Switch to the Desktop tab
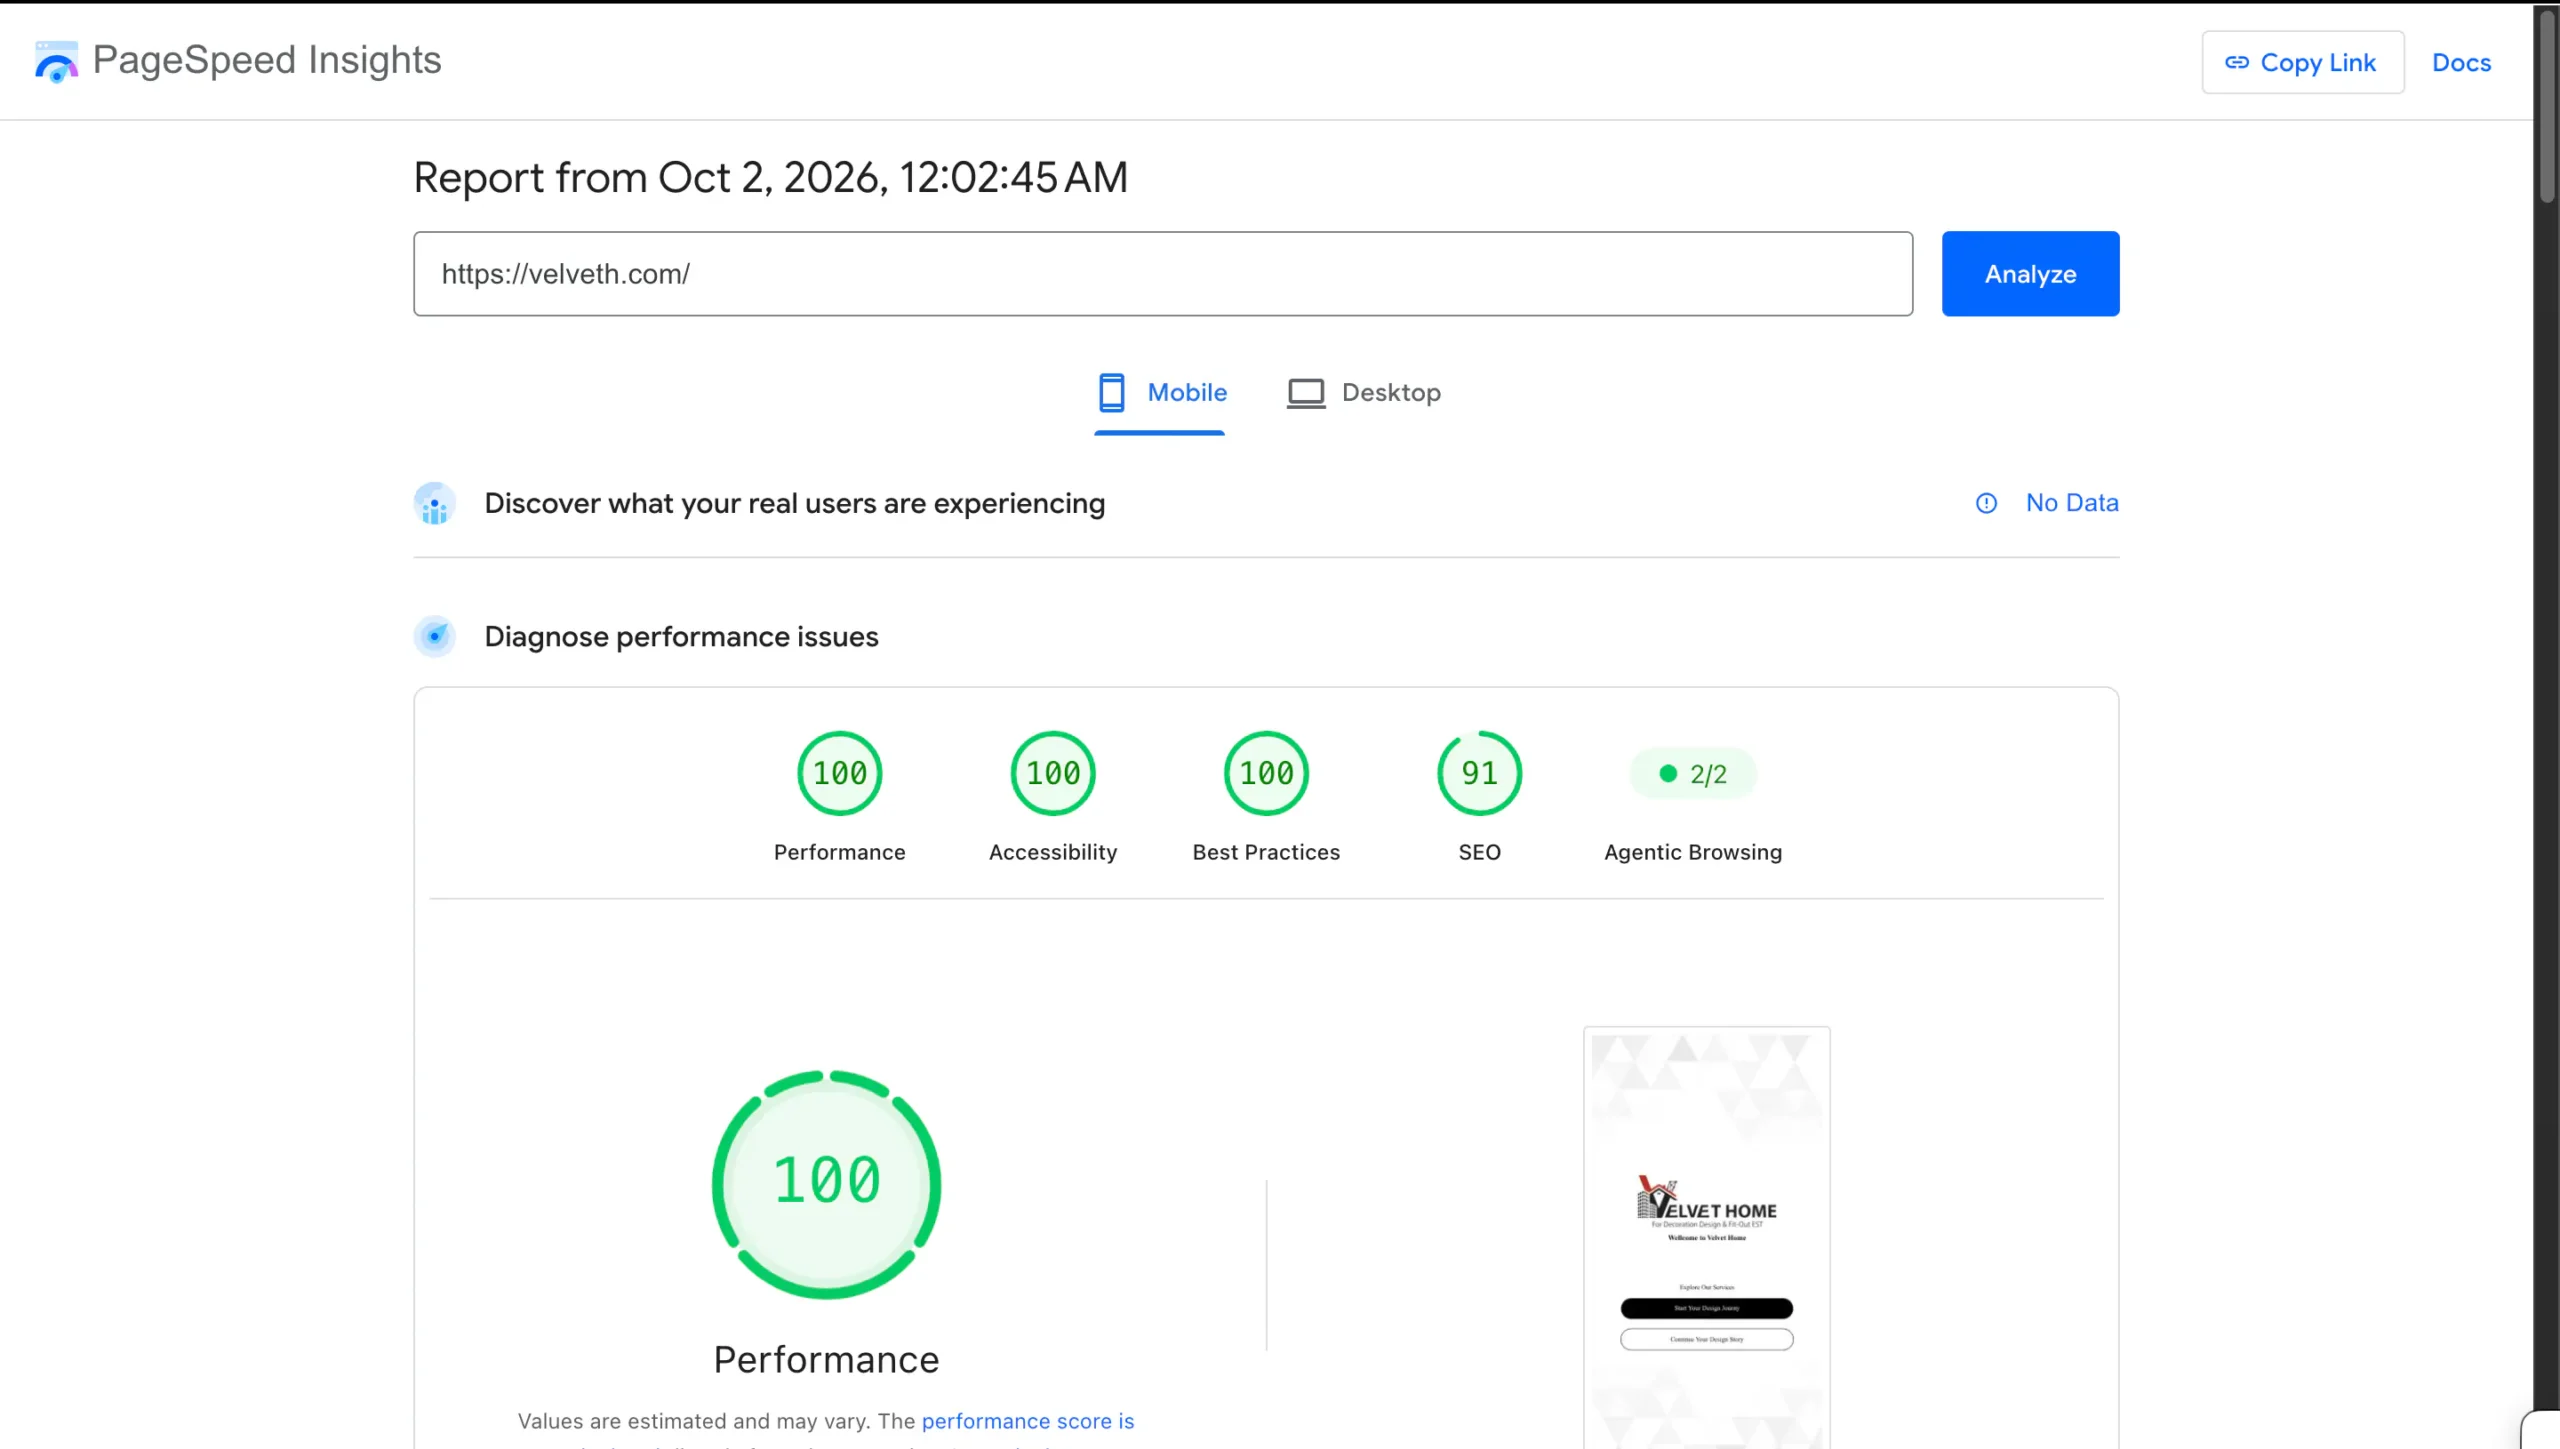 click(1364, 393)
